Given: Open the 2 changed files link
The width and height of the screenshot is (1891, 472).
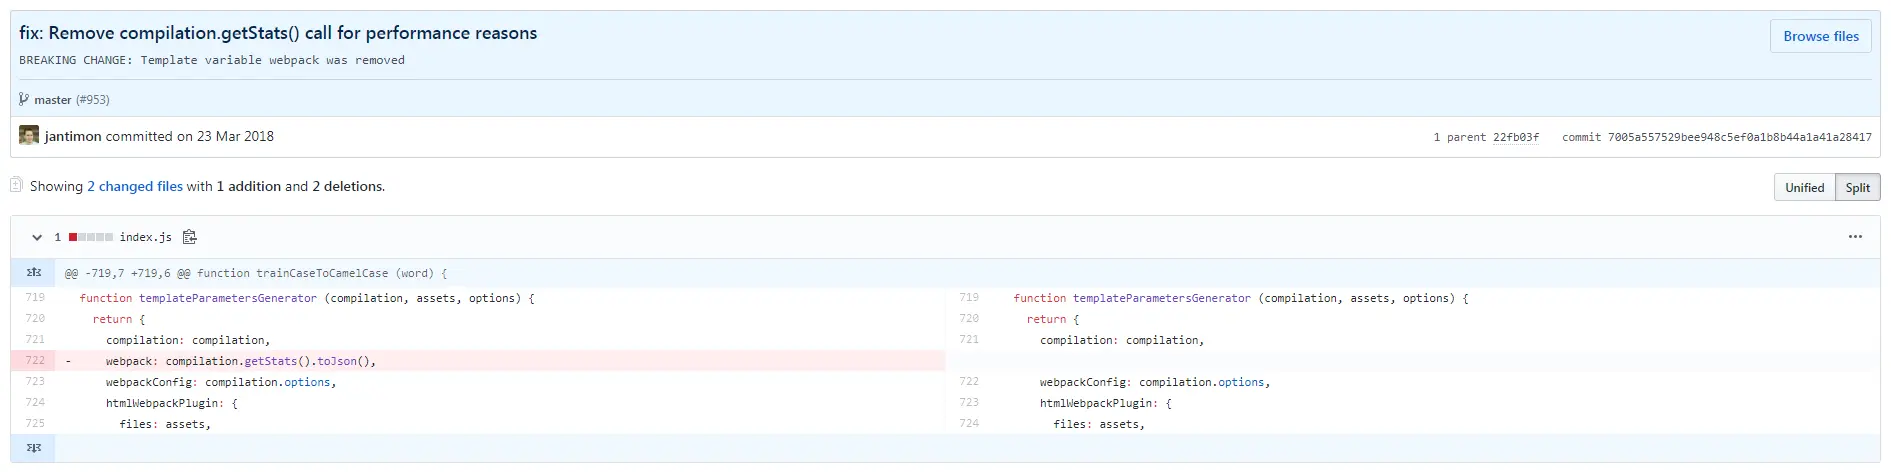Looking at the screenshot, I should [x=135, y=186].
